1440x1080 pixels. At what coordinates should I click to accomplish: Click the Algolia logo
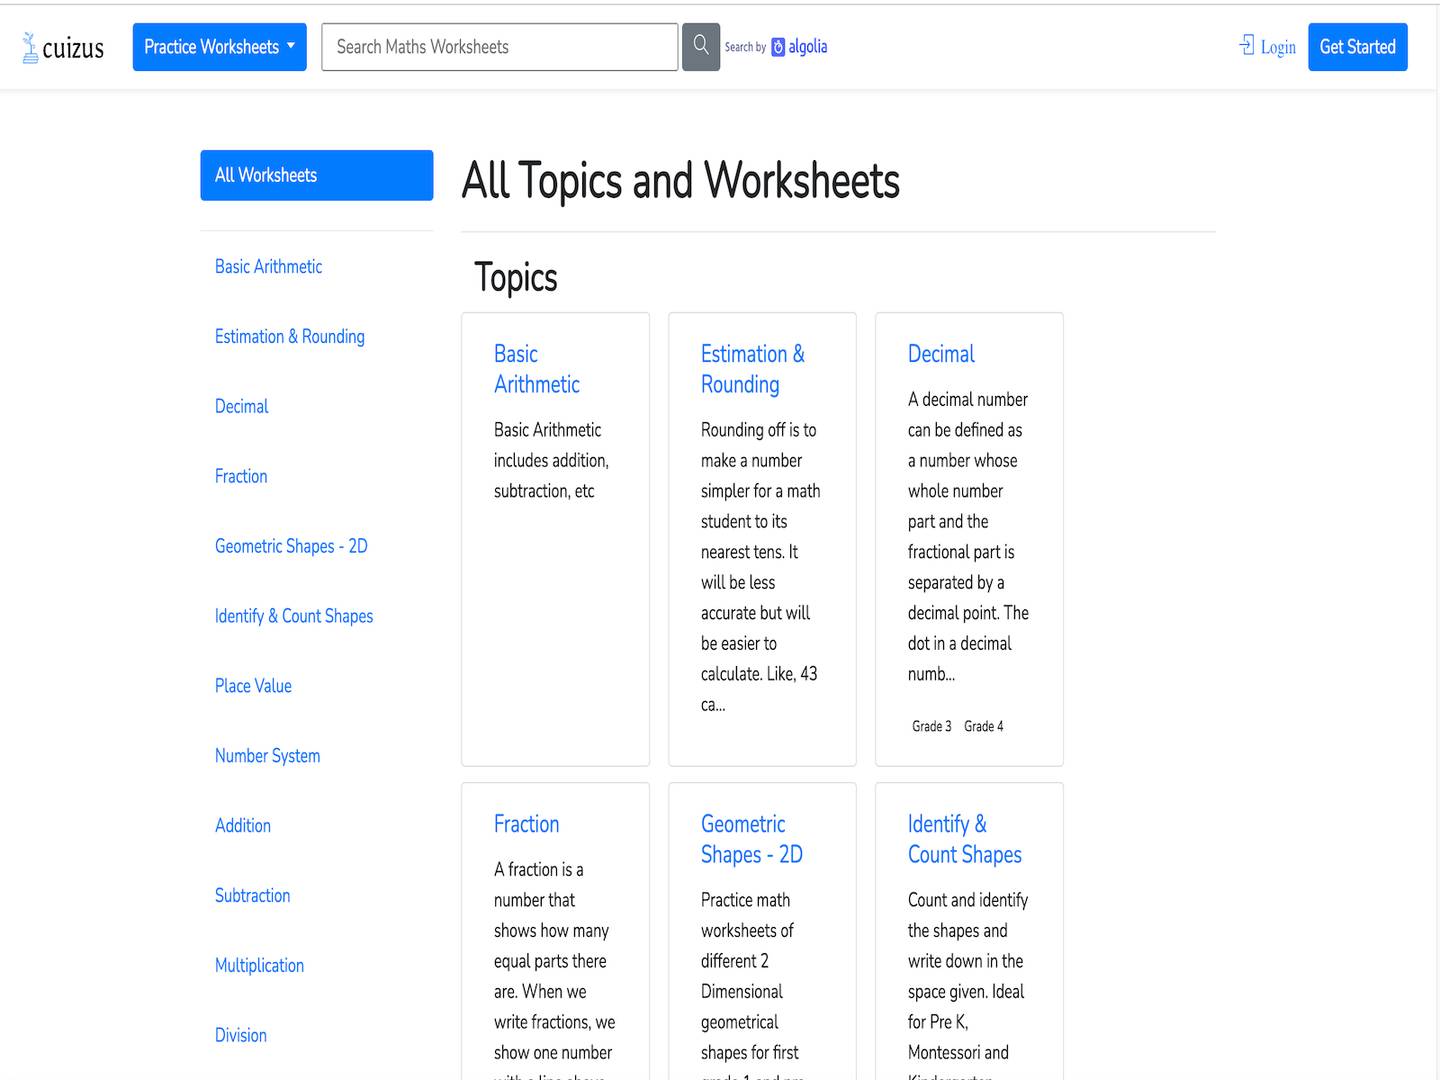click(799, 47)
